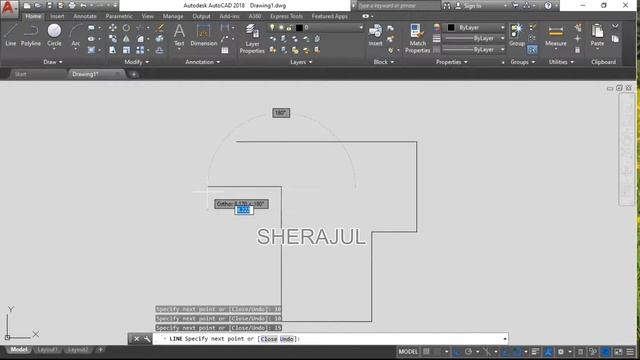Open the layer selection dropdown
Image resolution: width=640 pixels, height=360 pixels.
click(x=361, y=27)
